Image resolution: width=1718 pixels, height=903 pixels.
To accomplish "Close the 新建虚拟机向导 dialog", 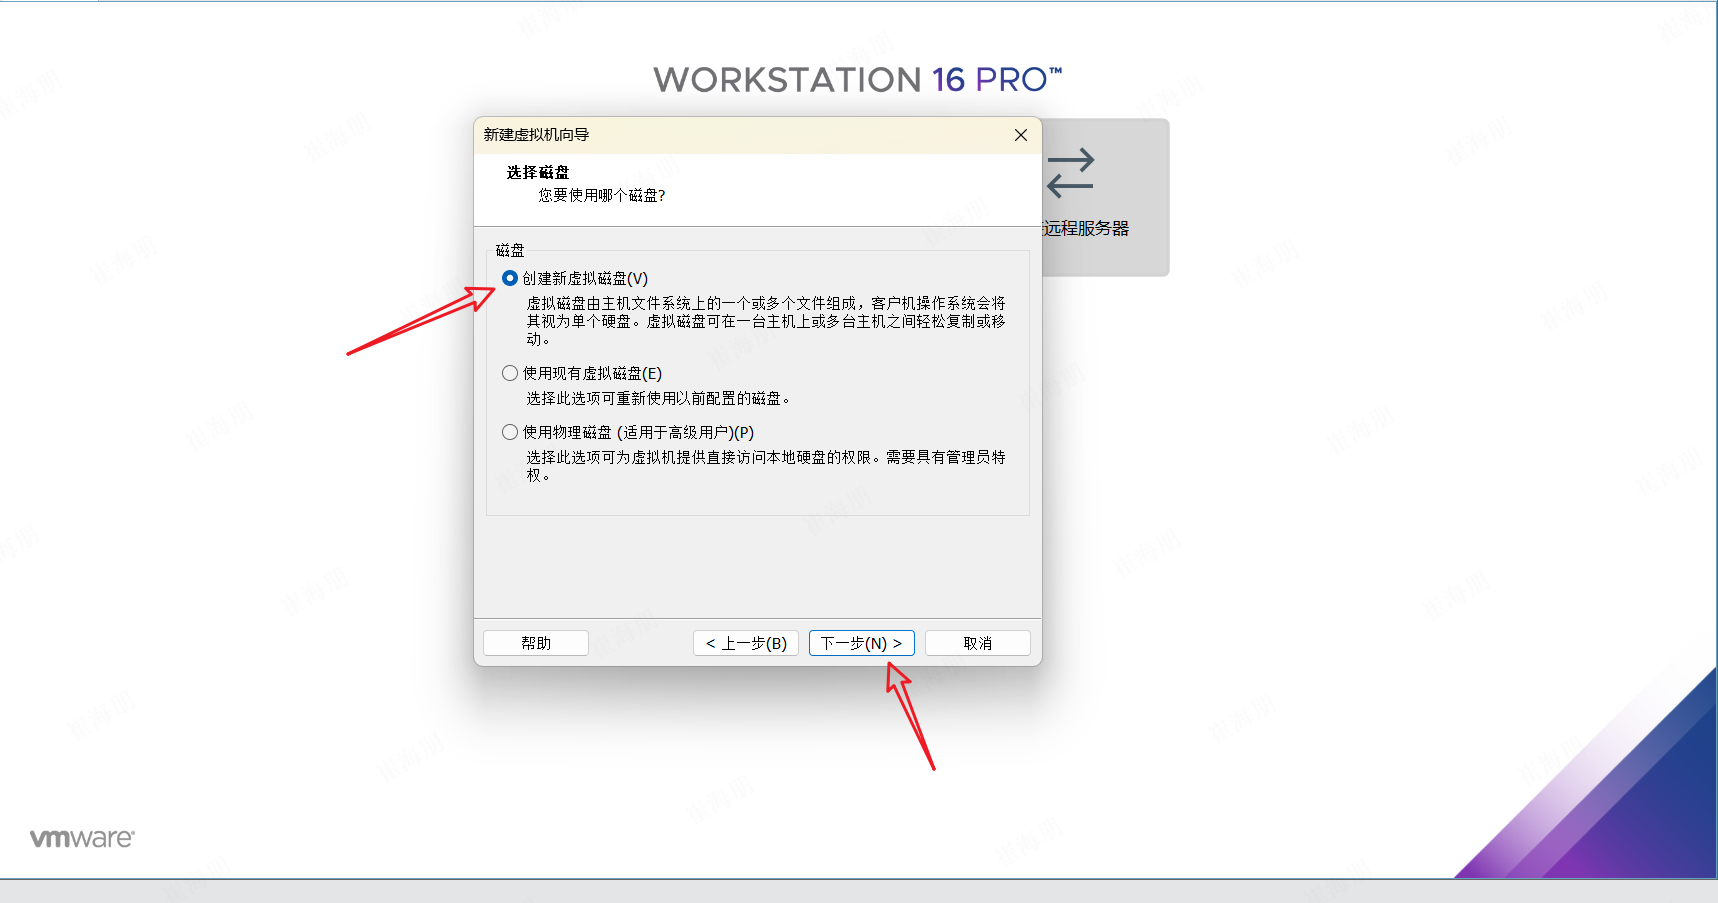I will 1021,135.
